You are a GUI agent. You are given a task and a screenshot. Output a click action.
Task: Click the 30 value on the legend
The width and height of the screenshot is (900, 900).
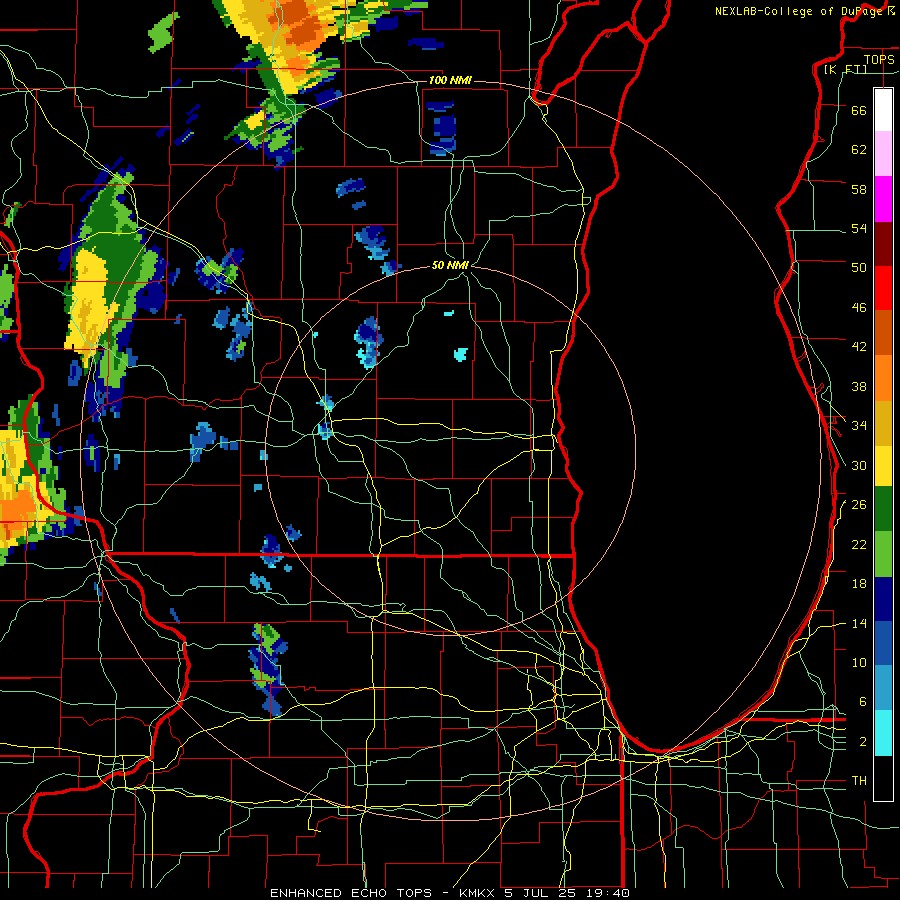click(859, 465)
